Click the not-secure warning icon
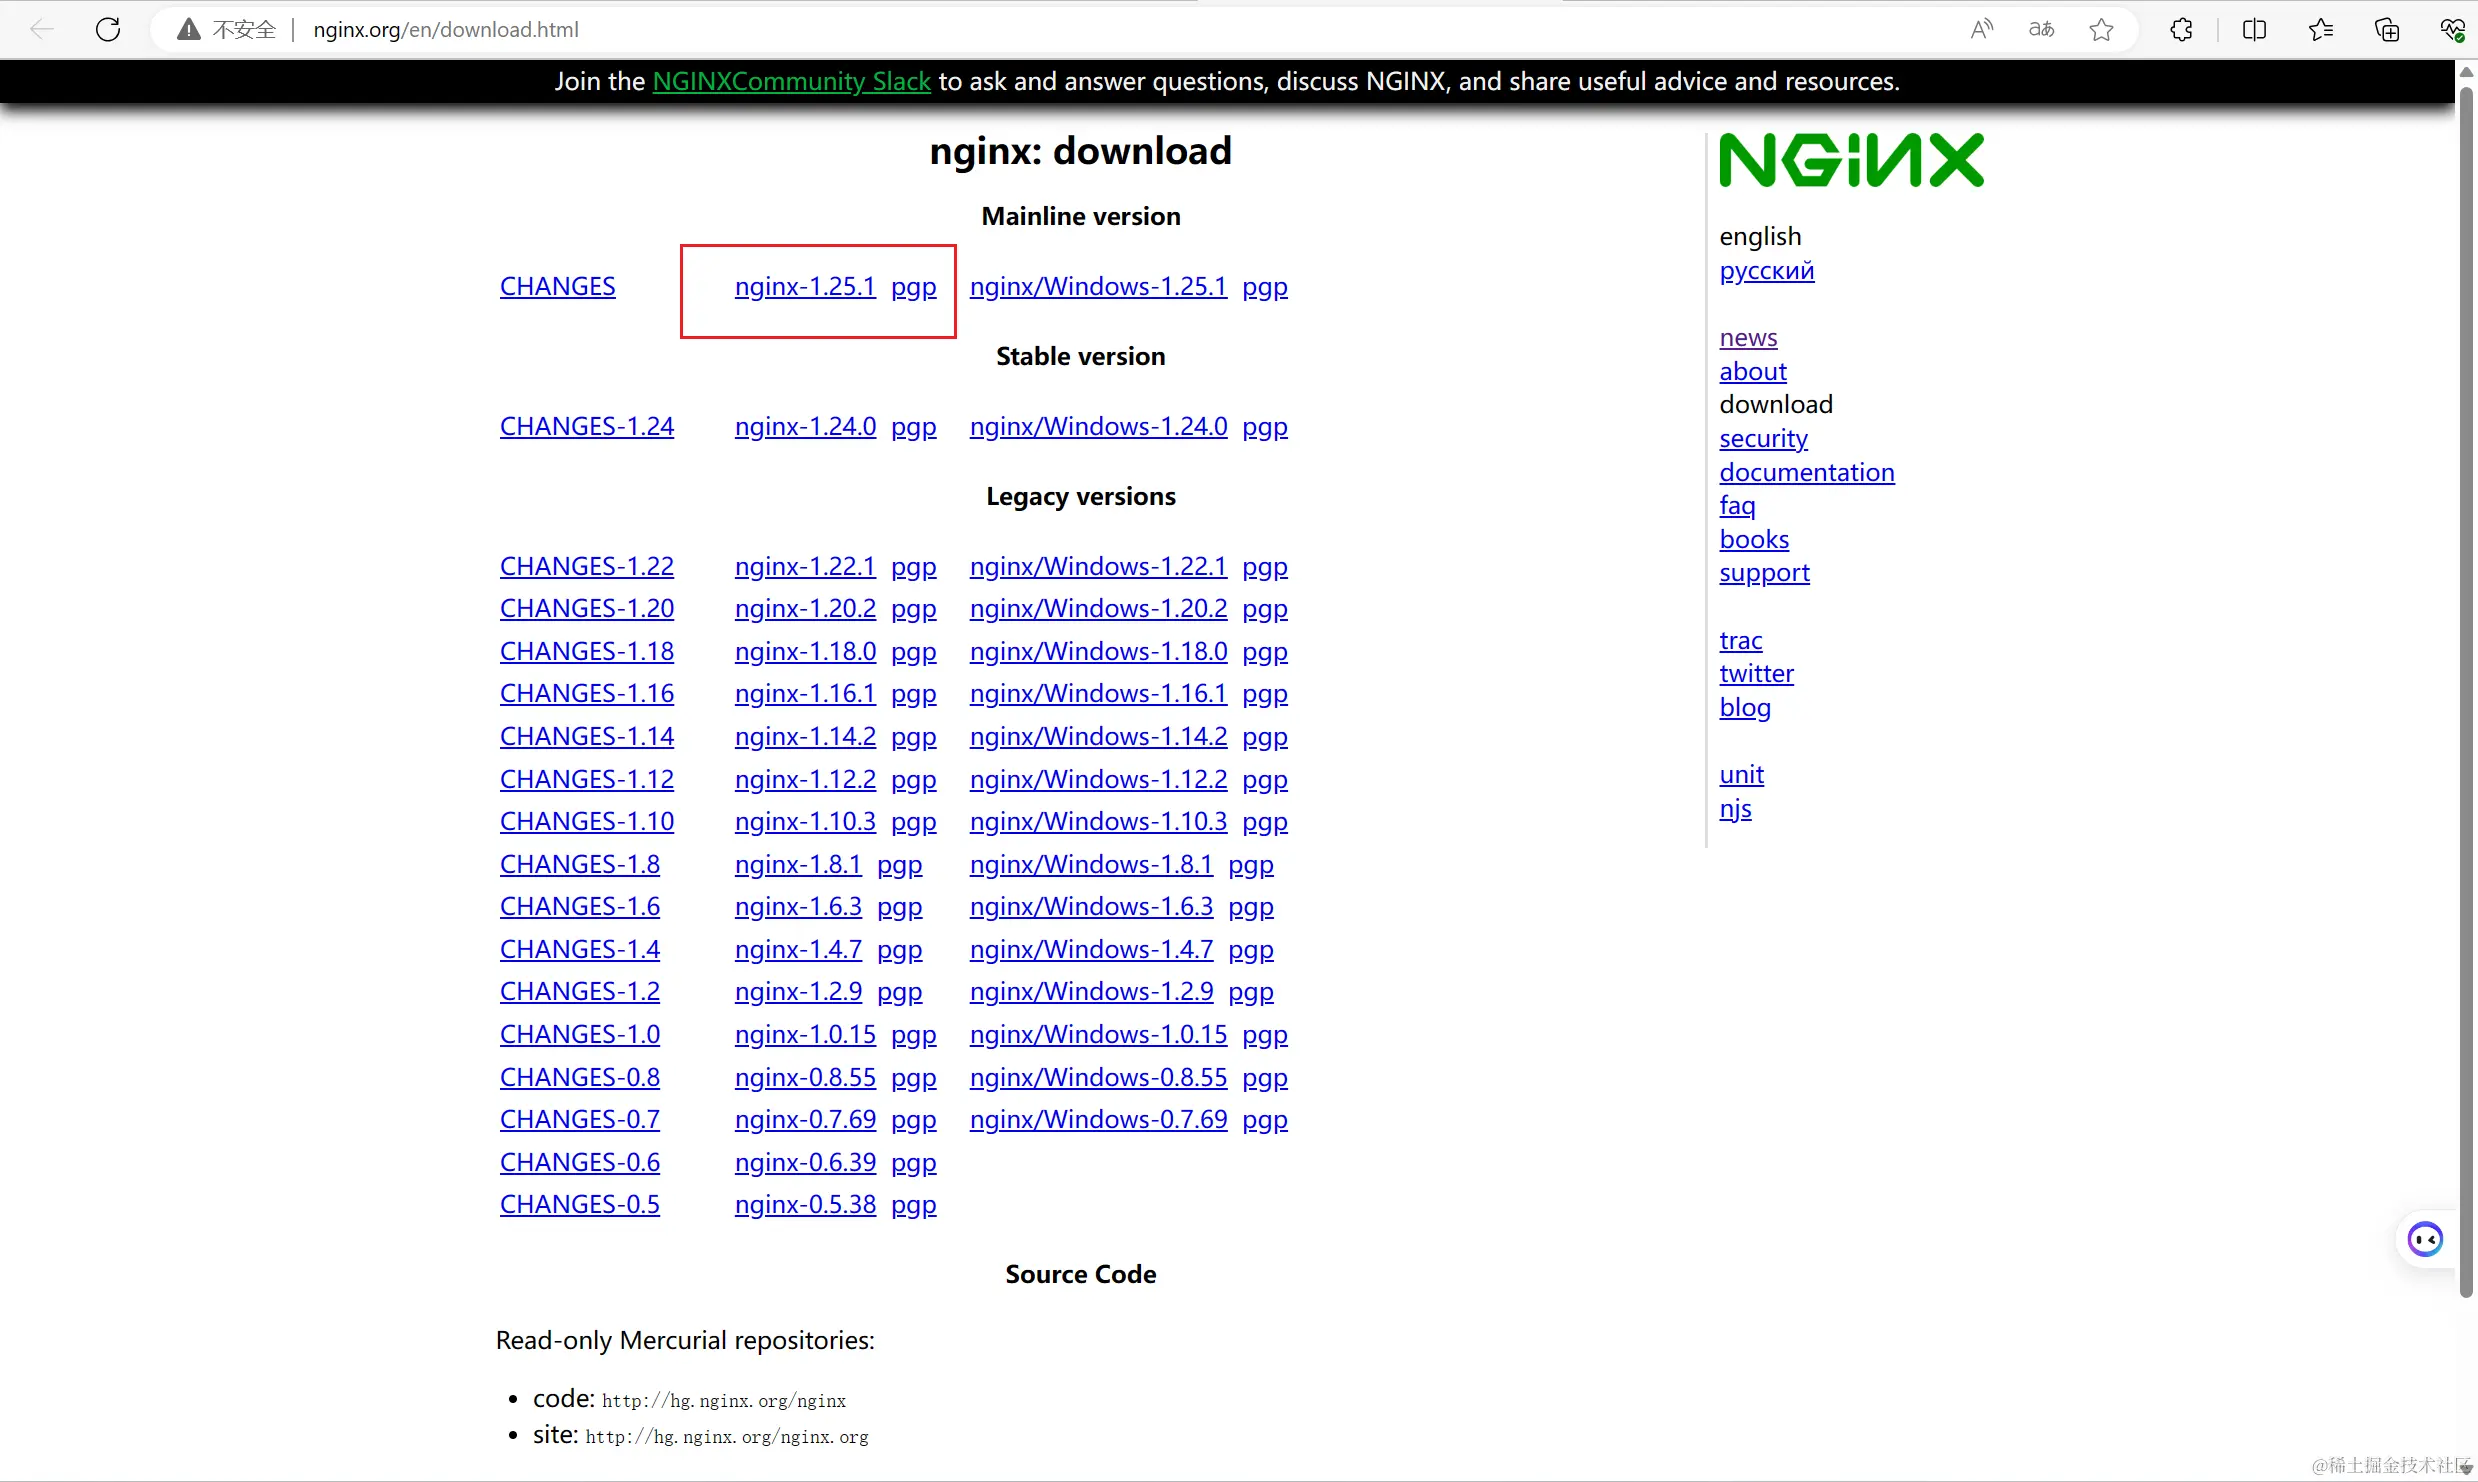This screenshot has width=2478, height=1482. 188,29
